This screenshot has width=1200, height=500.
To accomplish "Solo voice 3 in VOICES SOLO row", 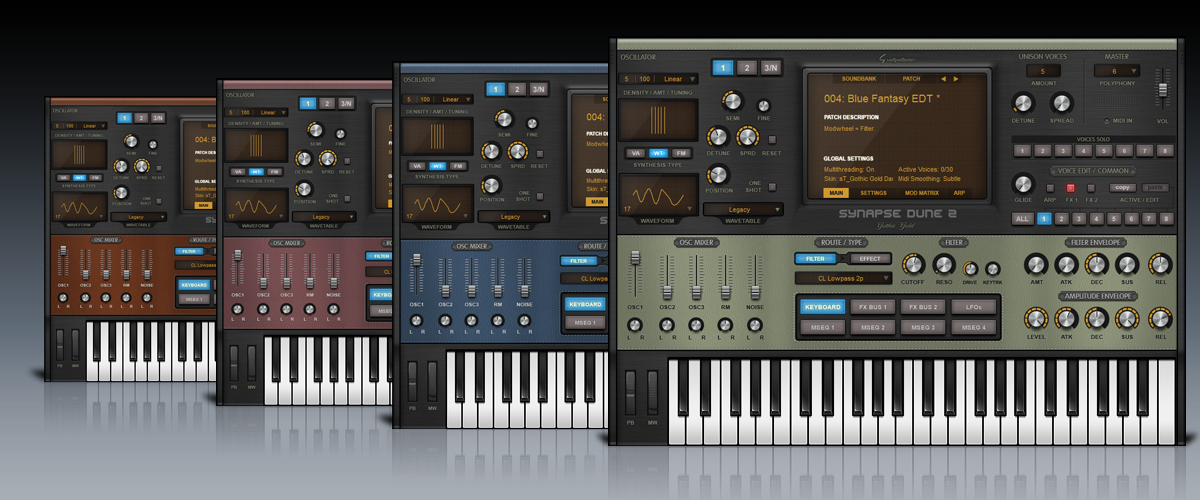I will (x=1062, y=151).
